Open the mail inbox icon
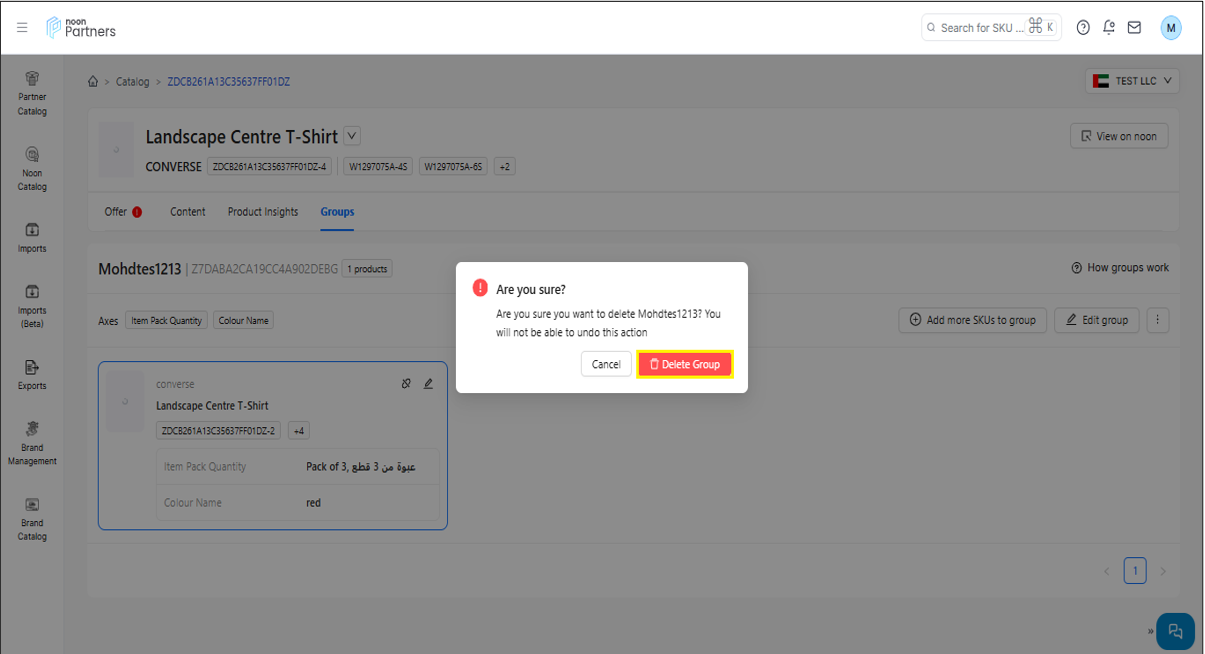The width and height of the screenshot is (1205, 654). click(1134, 28)
